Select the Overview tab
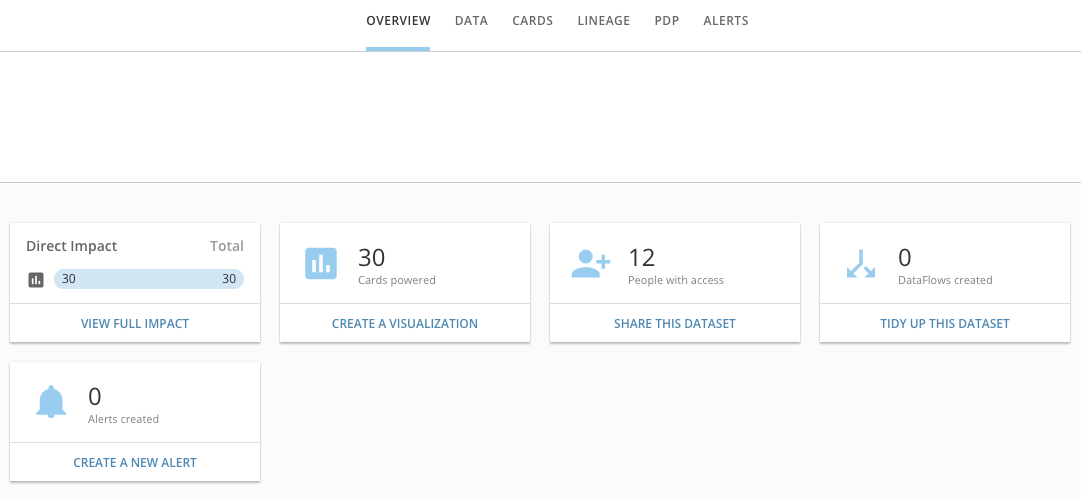Screen dimensions: 1081x498 pyautogui.click(x=398, y=21)
